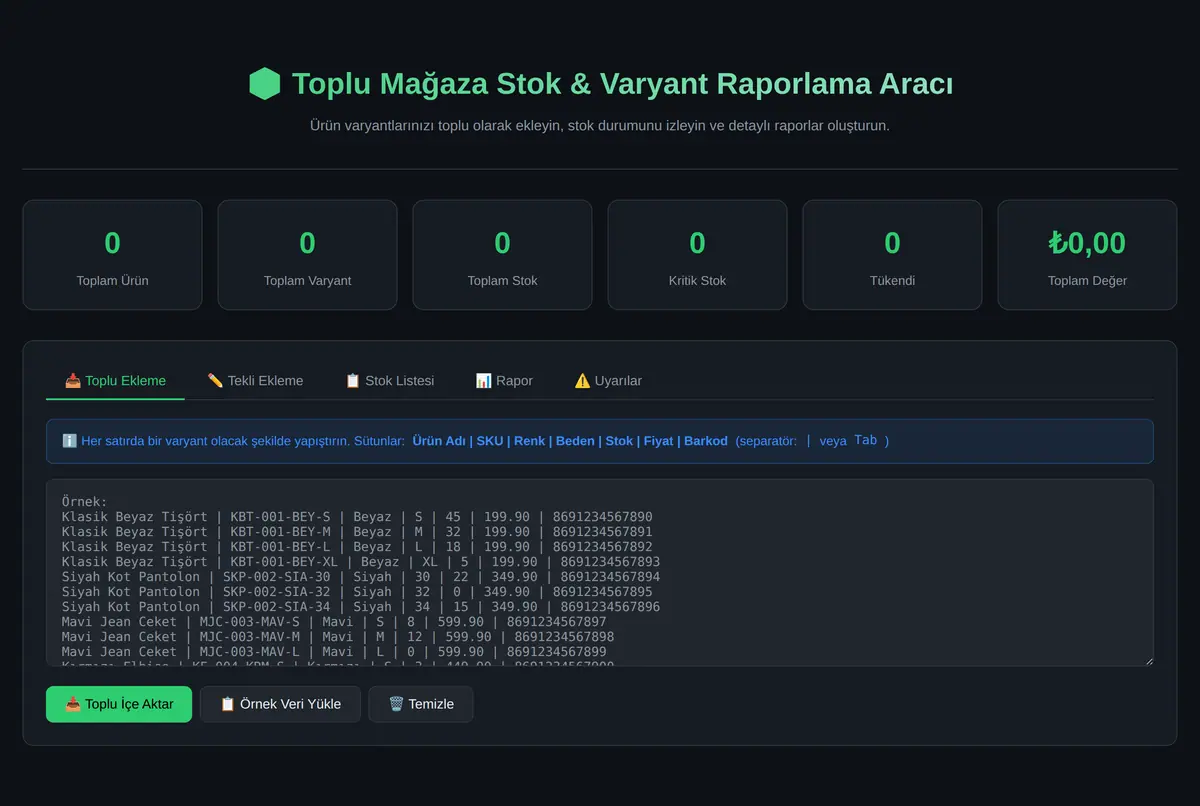
Task: Click the Örnek Veri Yükle button
Action: 280,704
